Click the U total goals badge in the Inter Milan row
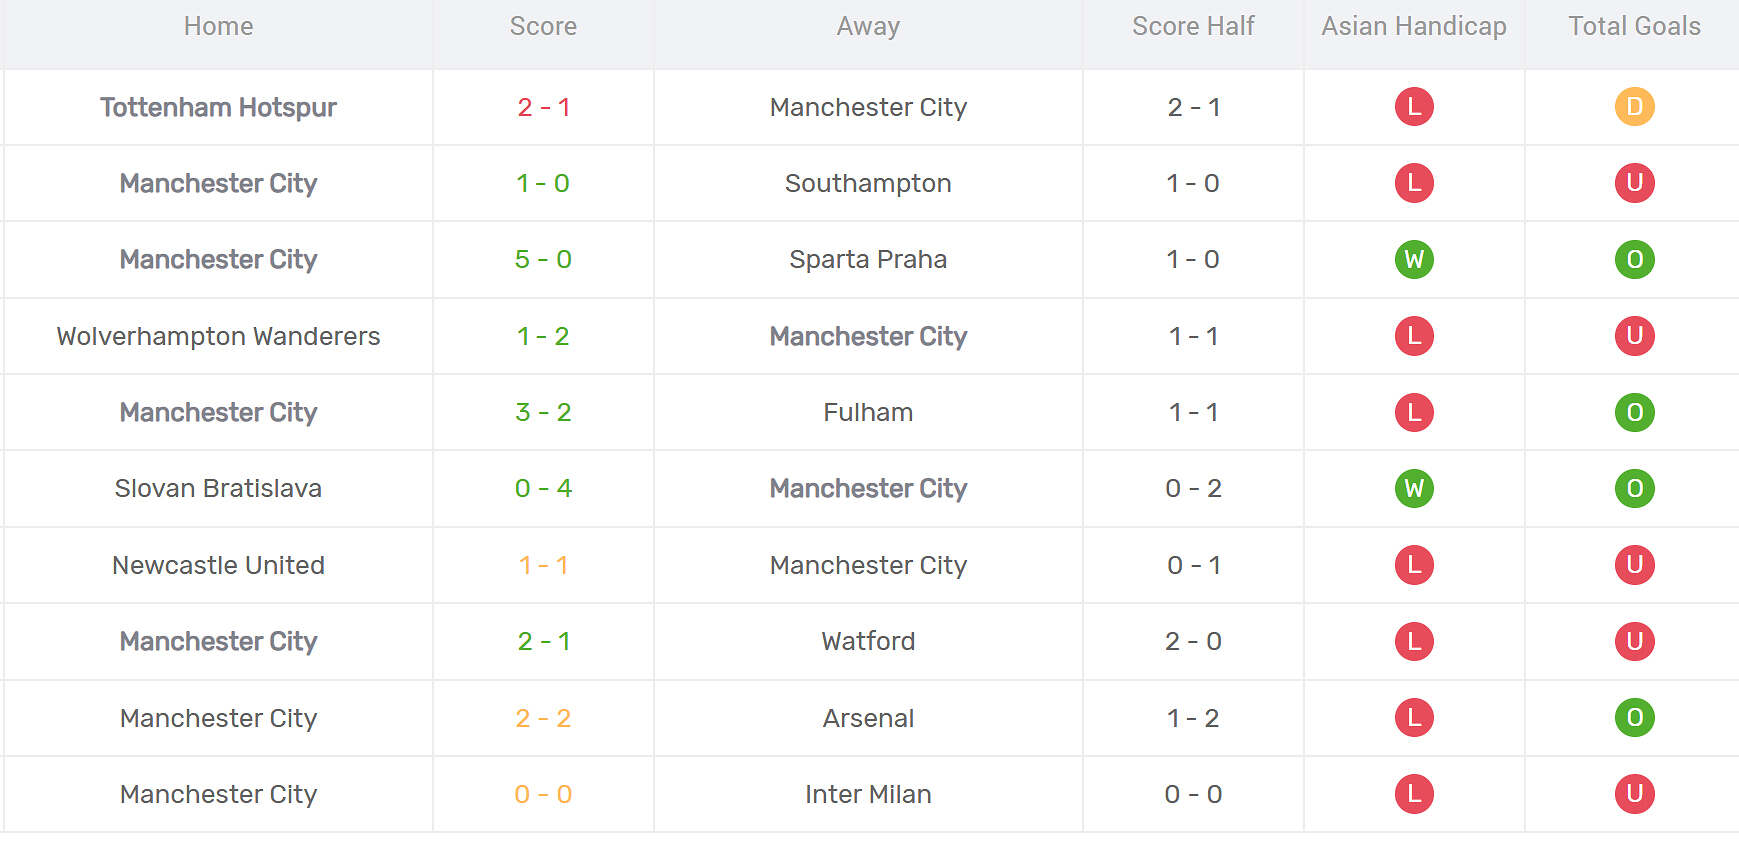 click(x=1634, y=794)
